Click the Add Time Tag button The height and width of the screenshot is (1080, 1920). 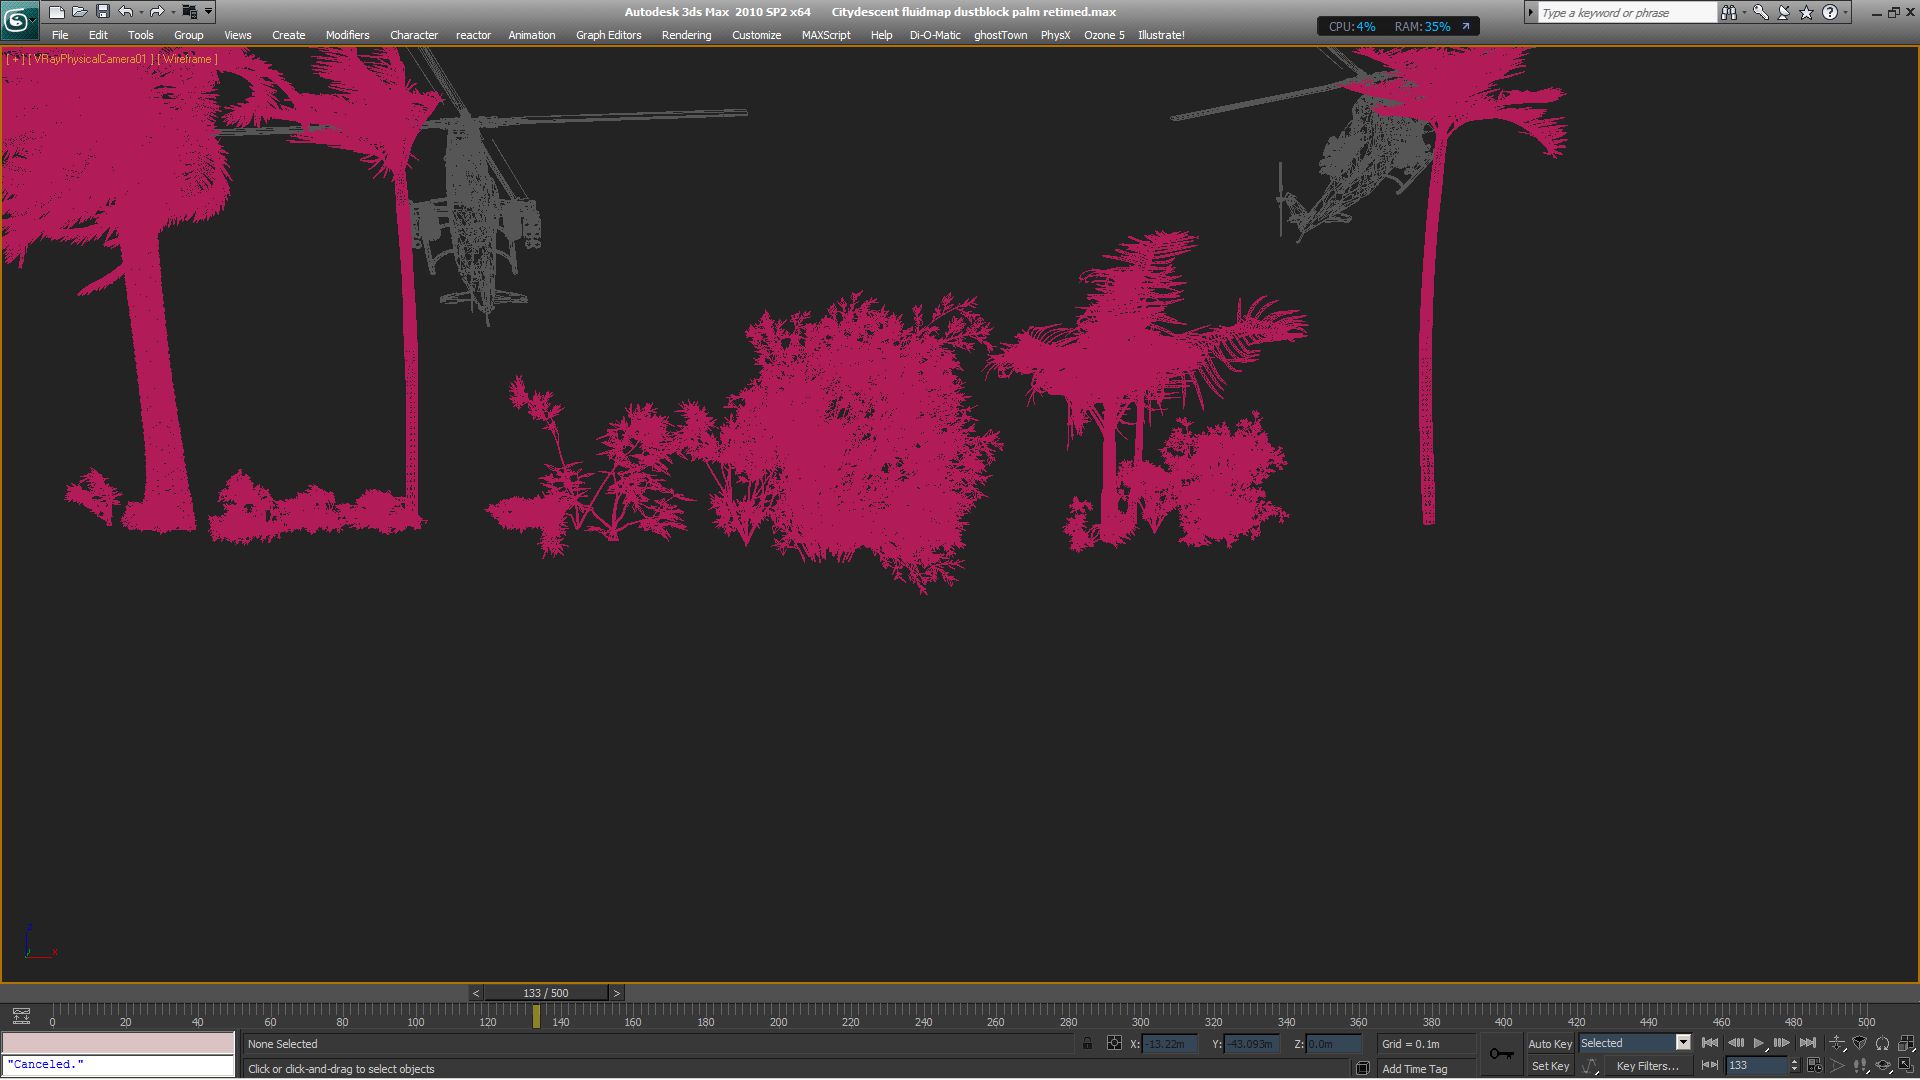click(1414, 1069)
